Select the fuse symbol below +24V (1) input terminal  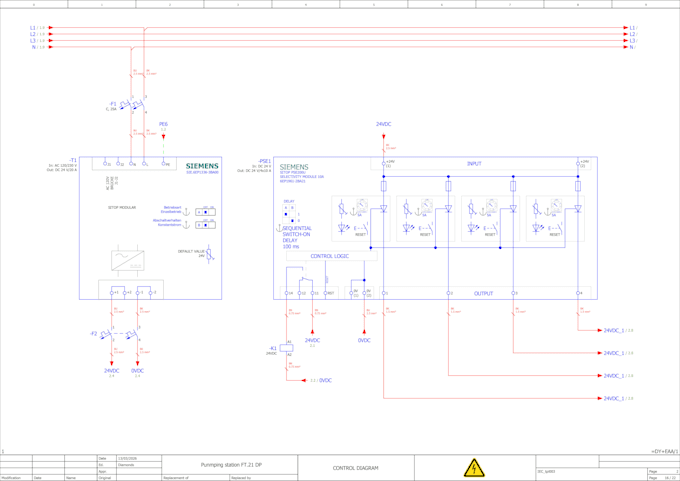[384, 187]
